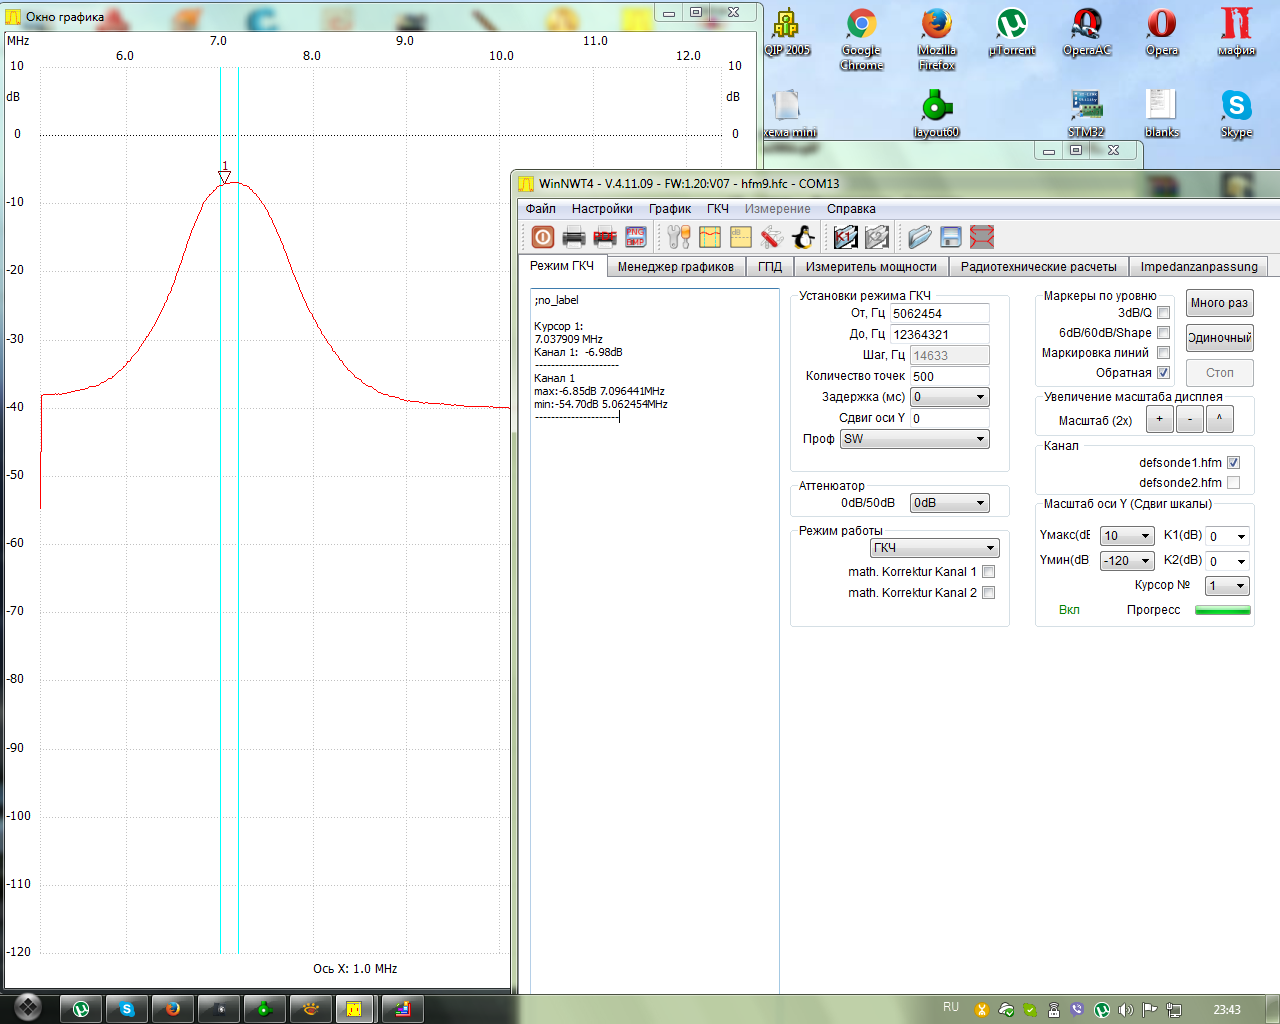The image size is (1280, 1024).
Task: Enable math. Korrektur Kanal 2 checkbox
Action: (988, 593)
